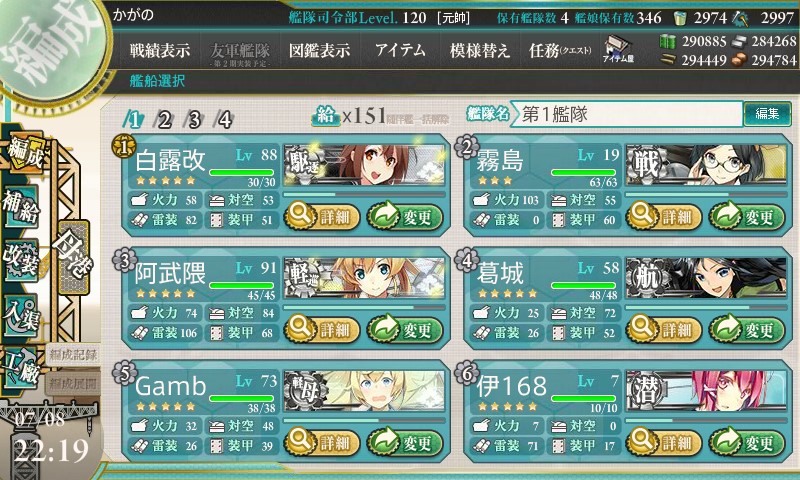The image size is (800, 480).
Task: Open the 任務(クエスト) quest menu
Action: click(x=560, y=50)
